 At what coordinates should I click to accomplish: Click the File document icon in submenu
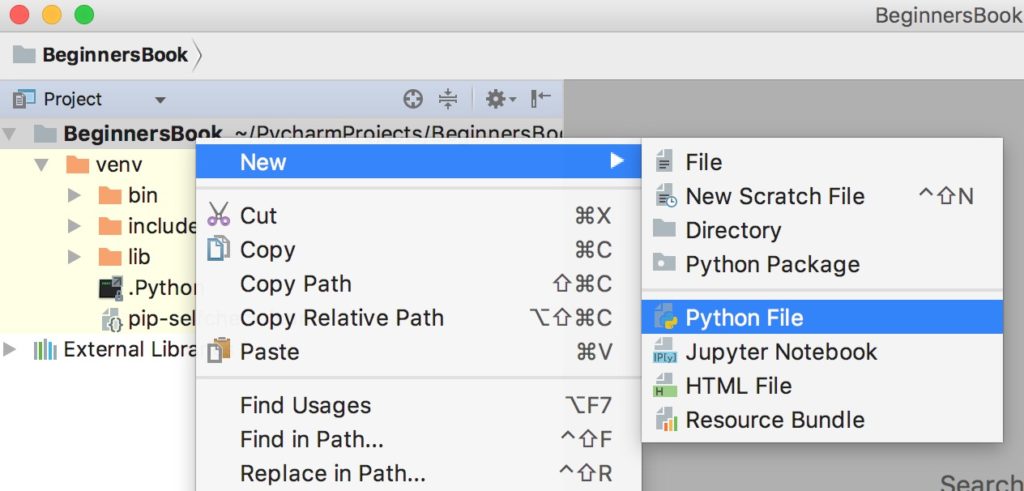pyautogui.click(x=664, y=161)
